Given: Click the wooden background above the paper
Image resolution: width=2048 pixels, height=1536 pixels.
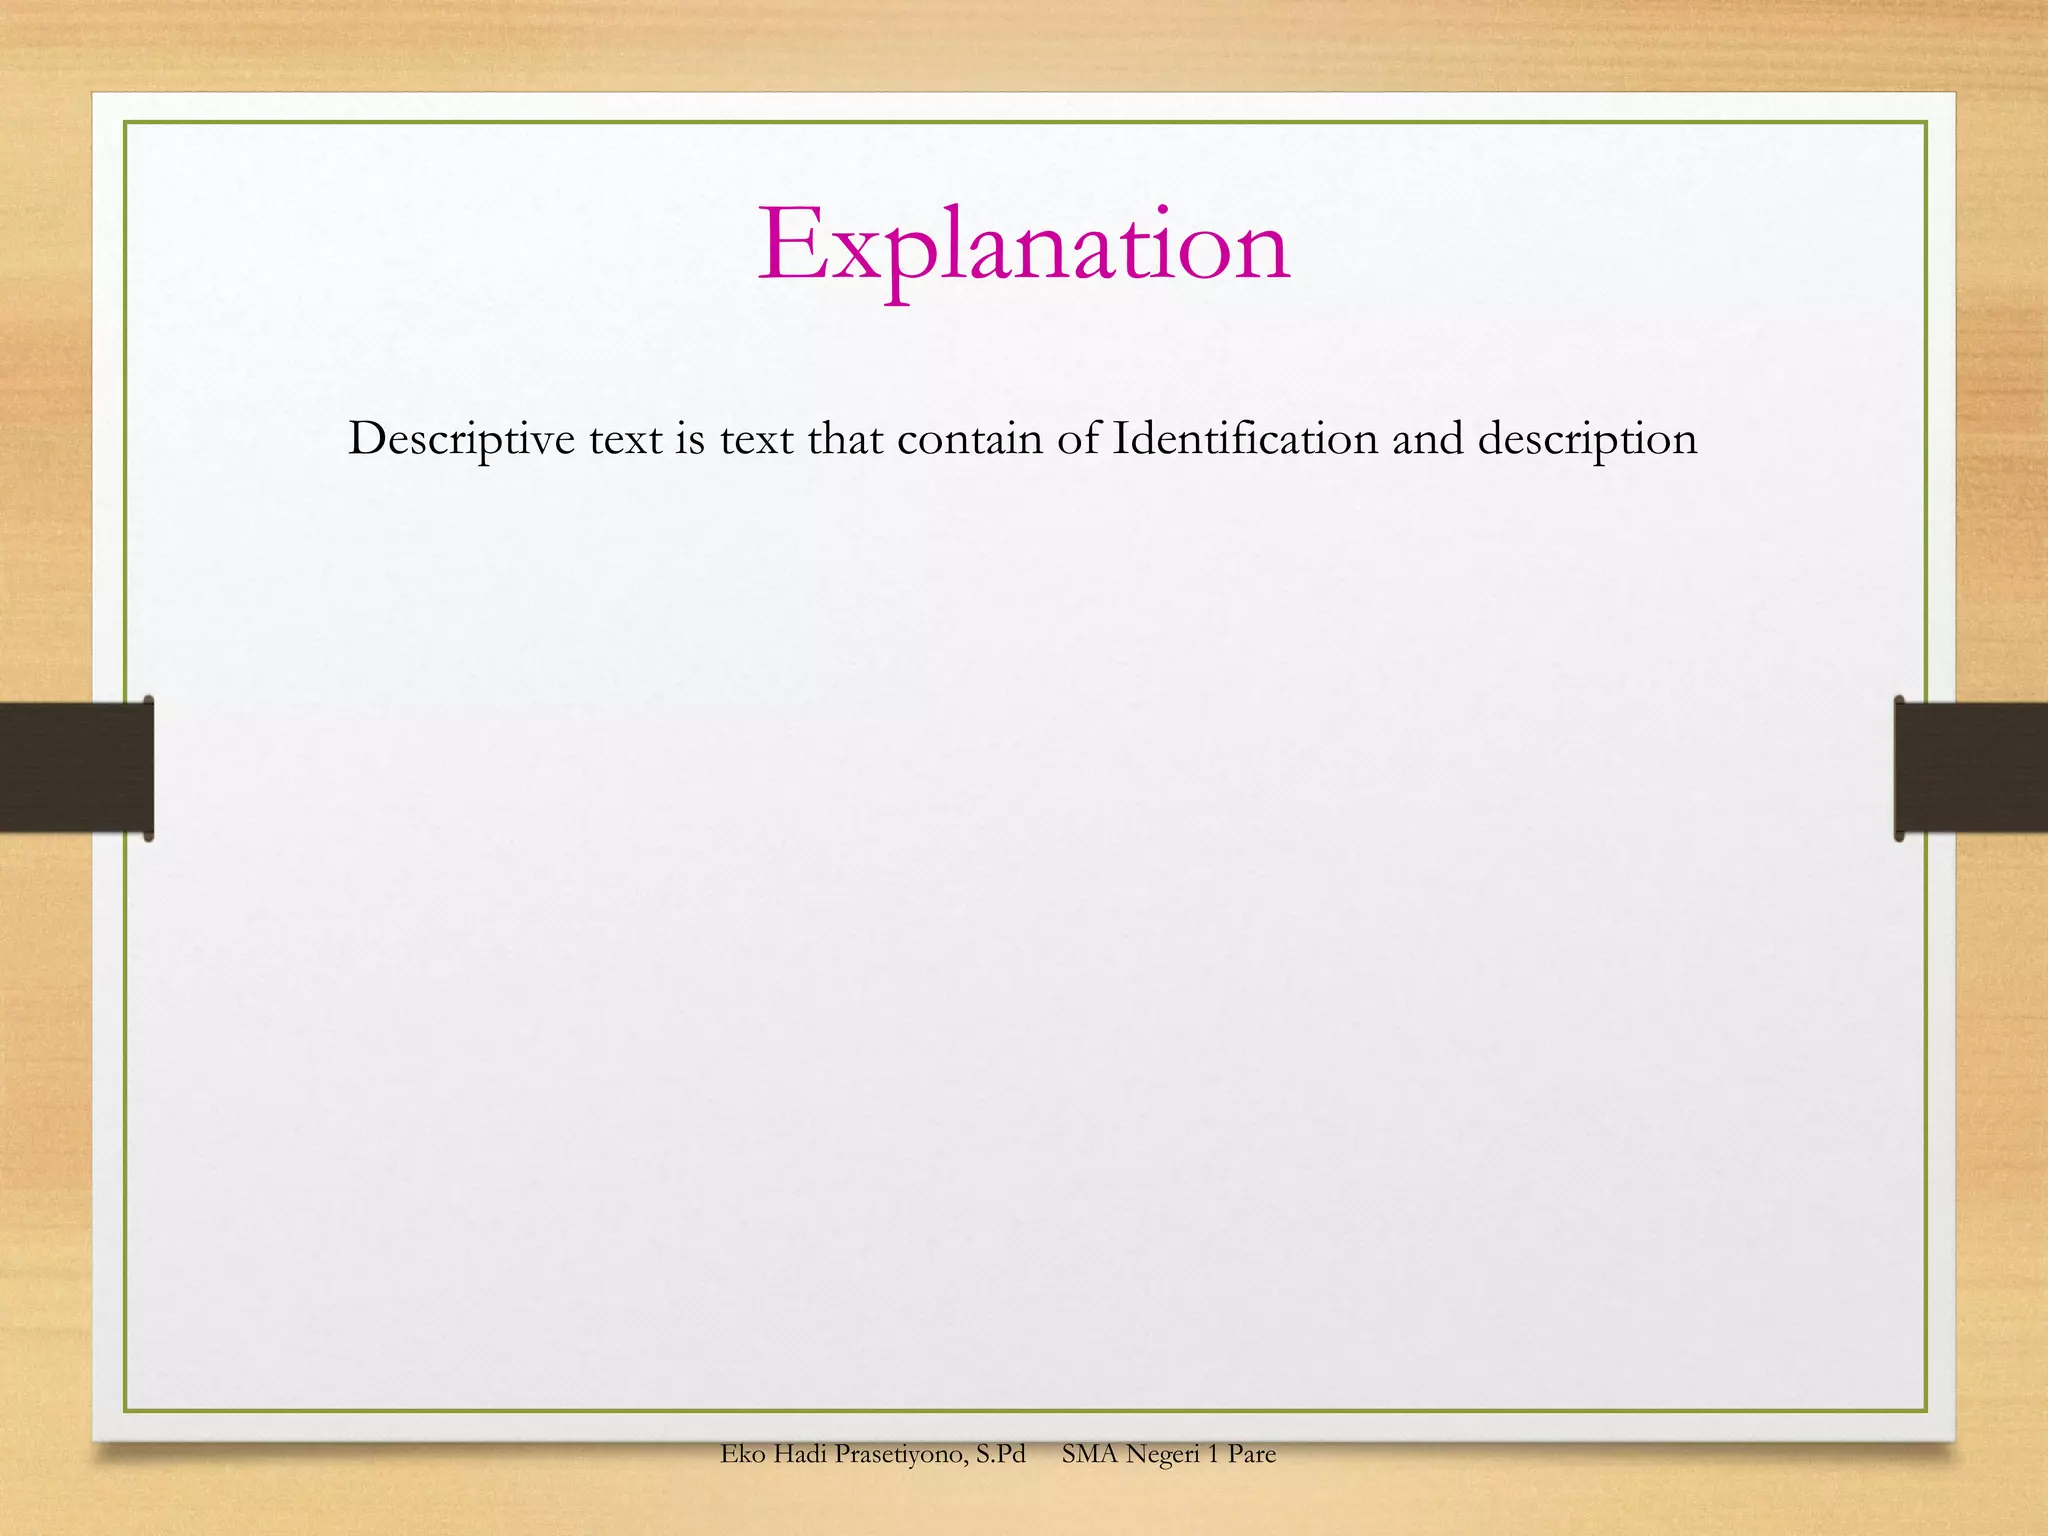Looking at the screenshot, I should (x=1024, y=45).
